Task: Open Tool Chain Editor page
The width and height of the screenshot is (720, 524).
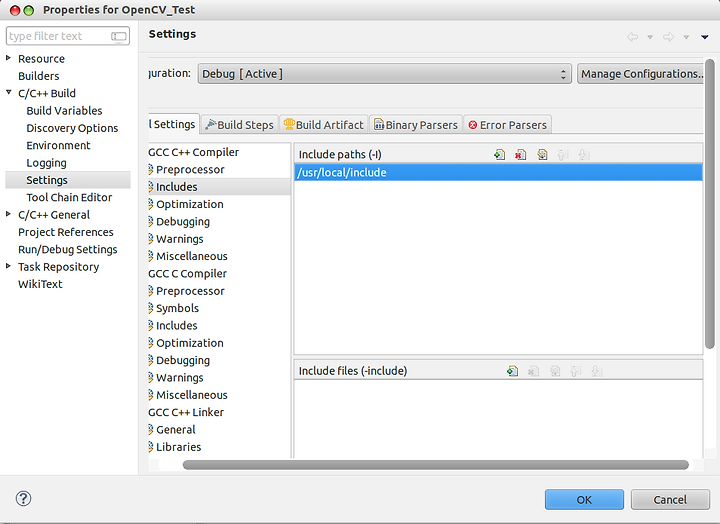Action: coord(69,197)
